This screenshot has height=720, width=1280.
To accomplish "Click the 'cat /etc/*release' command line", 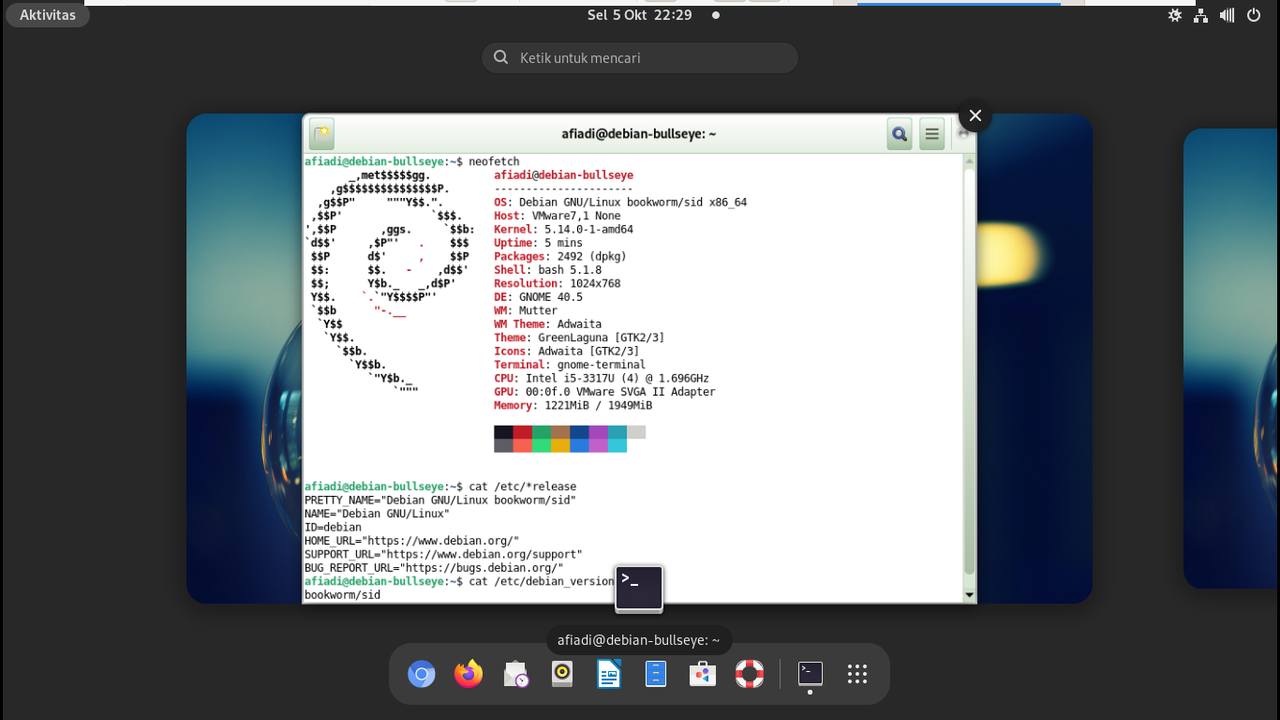I will (440, 486).
